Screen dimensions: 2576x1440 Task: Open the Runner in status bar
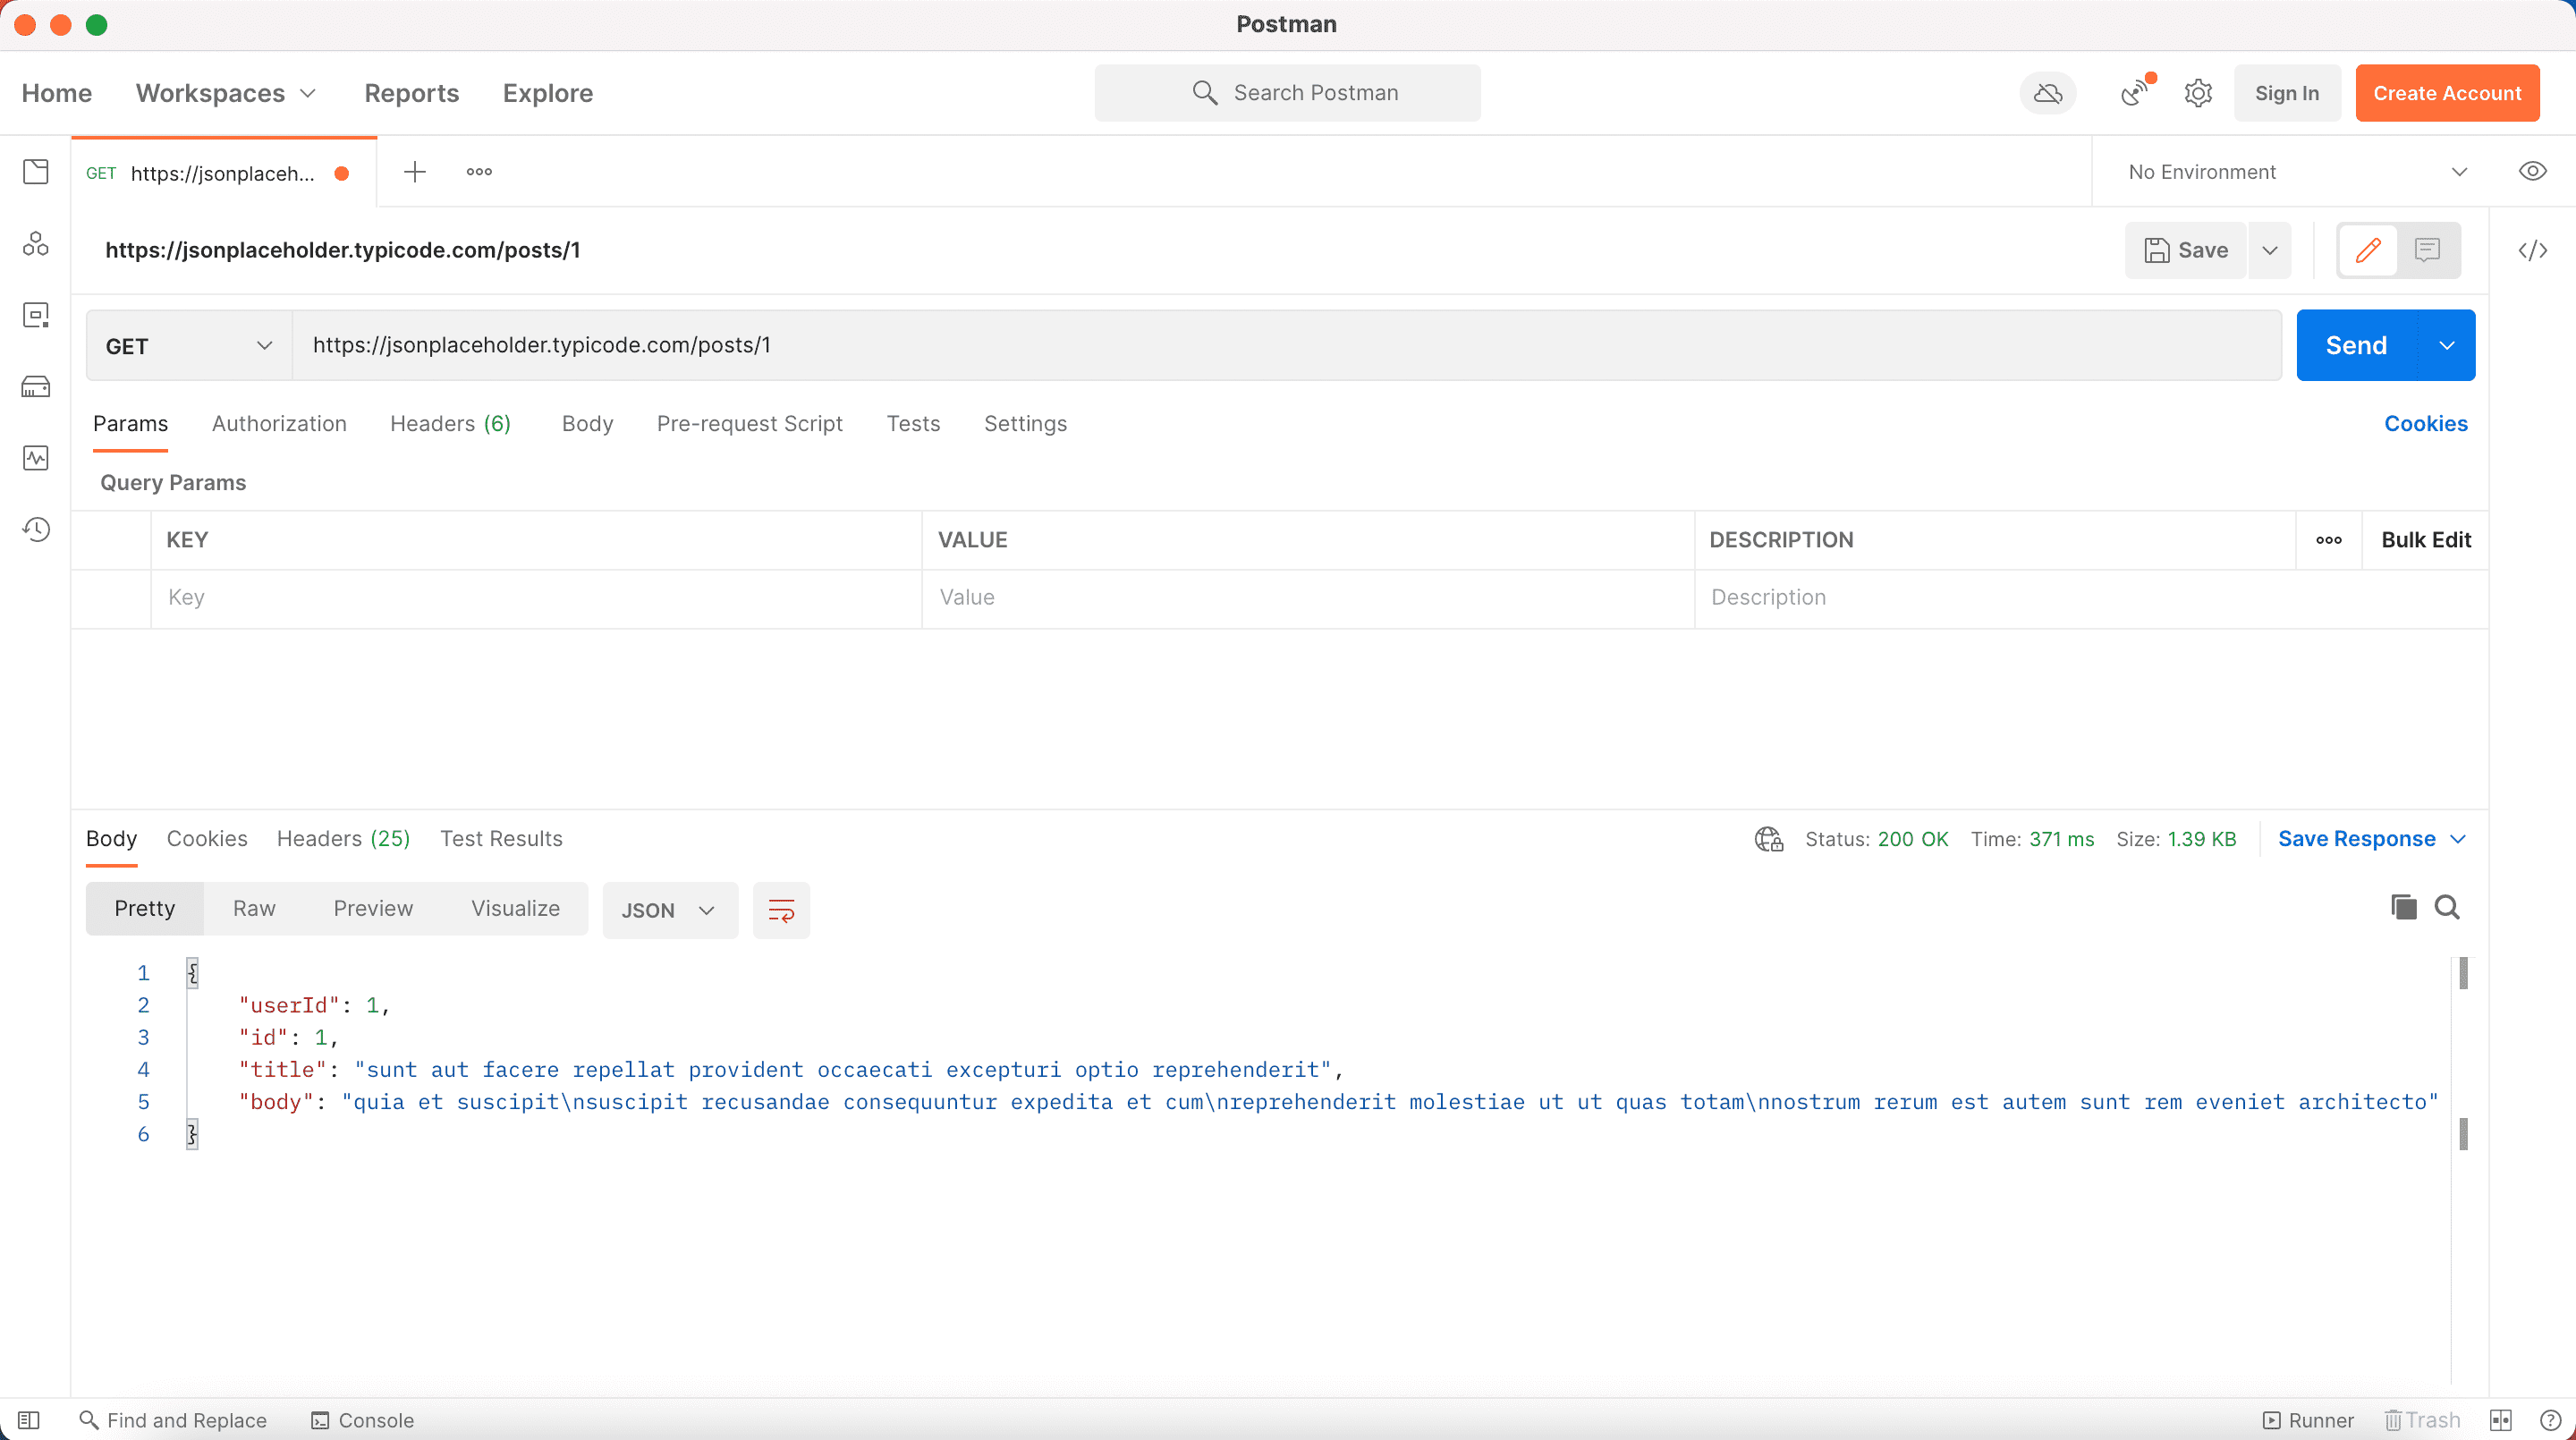click(x=2308, y=1420)
